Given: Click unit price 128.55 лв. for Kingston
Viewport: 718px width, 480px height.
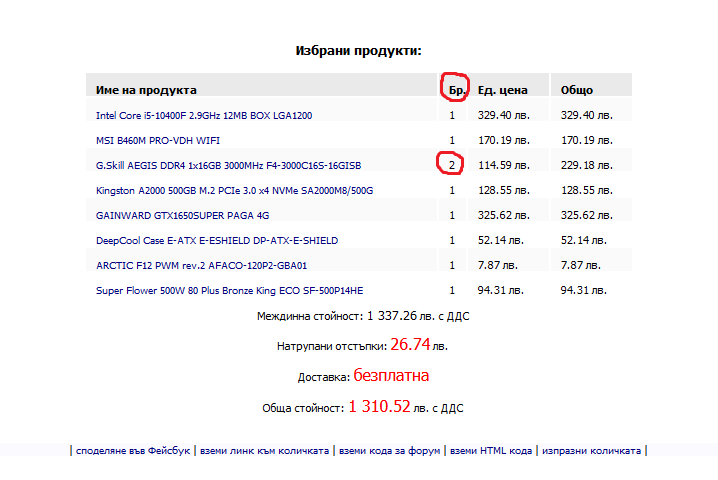Looking at the screenshot, I should (x=504, y=190).
